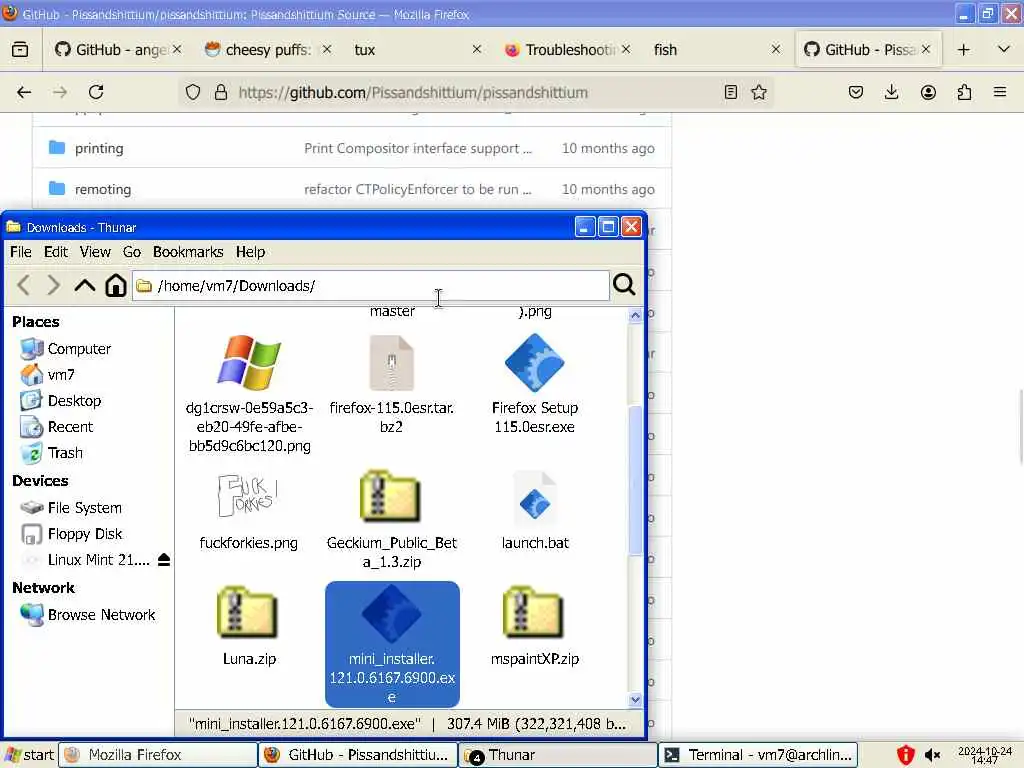Select Geckium_Public_Beta_1.3.zip archive
Screen dimensions: 1024x768
pos(391,520)
